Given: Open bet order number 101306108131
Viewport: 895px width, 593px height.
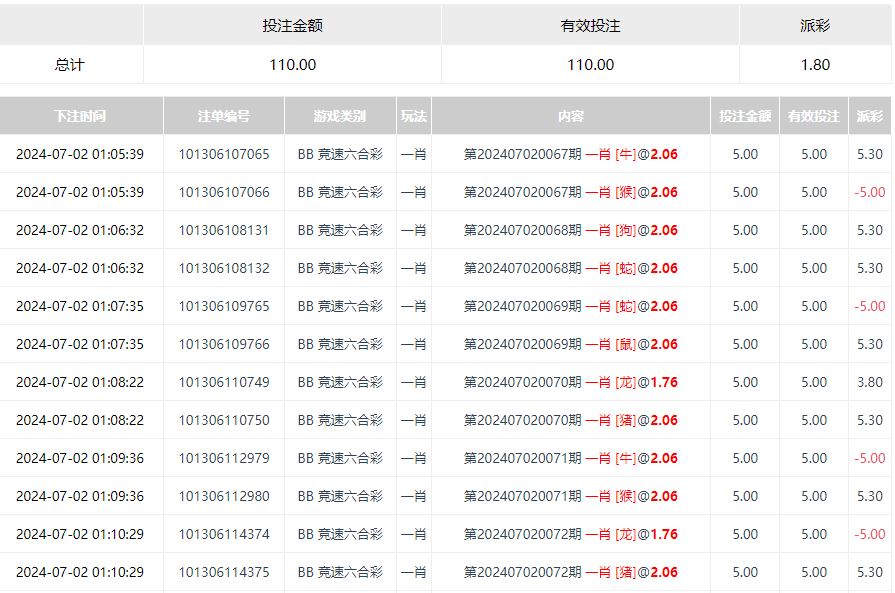Looking at the screenshot, I should pyautogui.click(x=224, y=230).
